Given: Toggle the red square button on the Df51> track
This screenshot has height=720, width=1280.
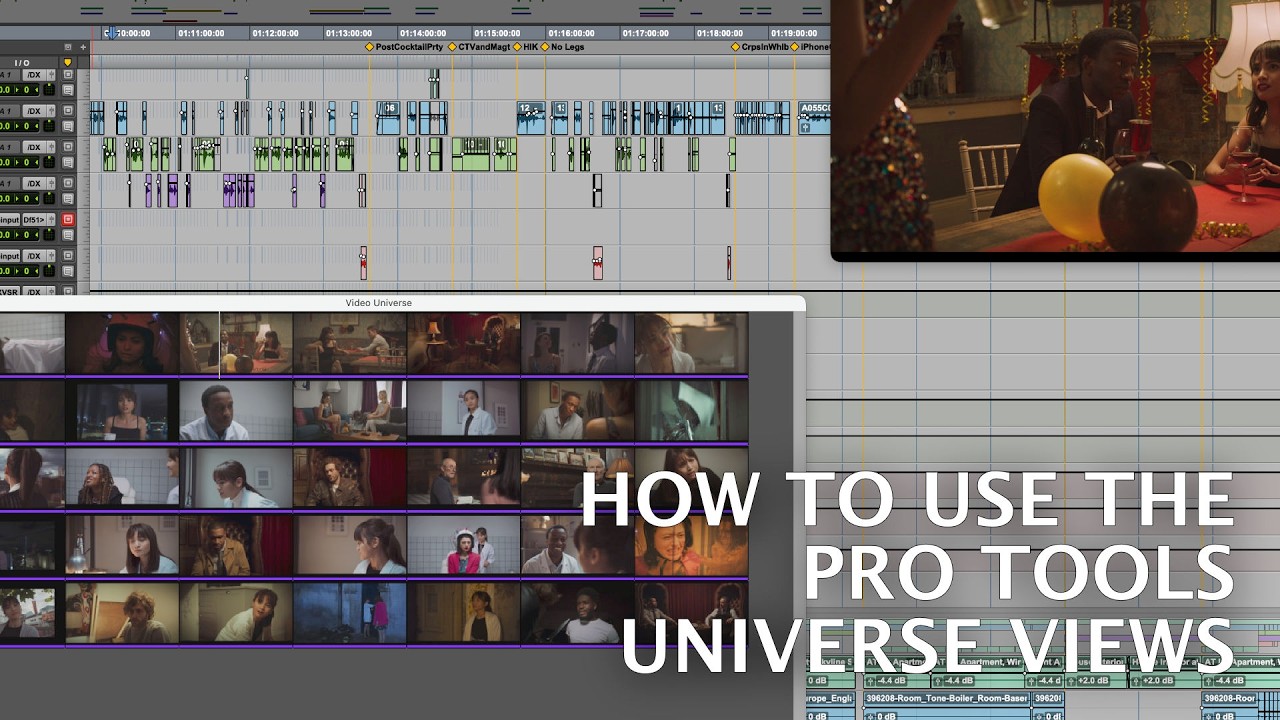Looking at the screenshot, I should point(68,219).
